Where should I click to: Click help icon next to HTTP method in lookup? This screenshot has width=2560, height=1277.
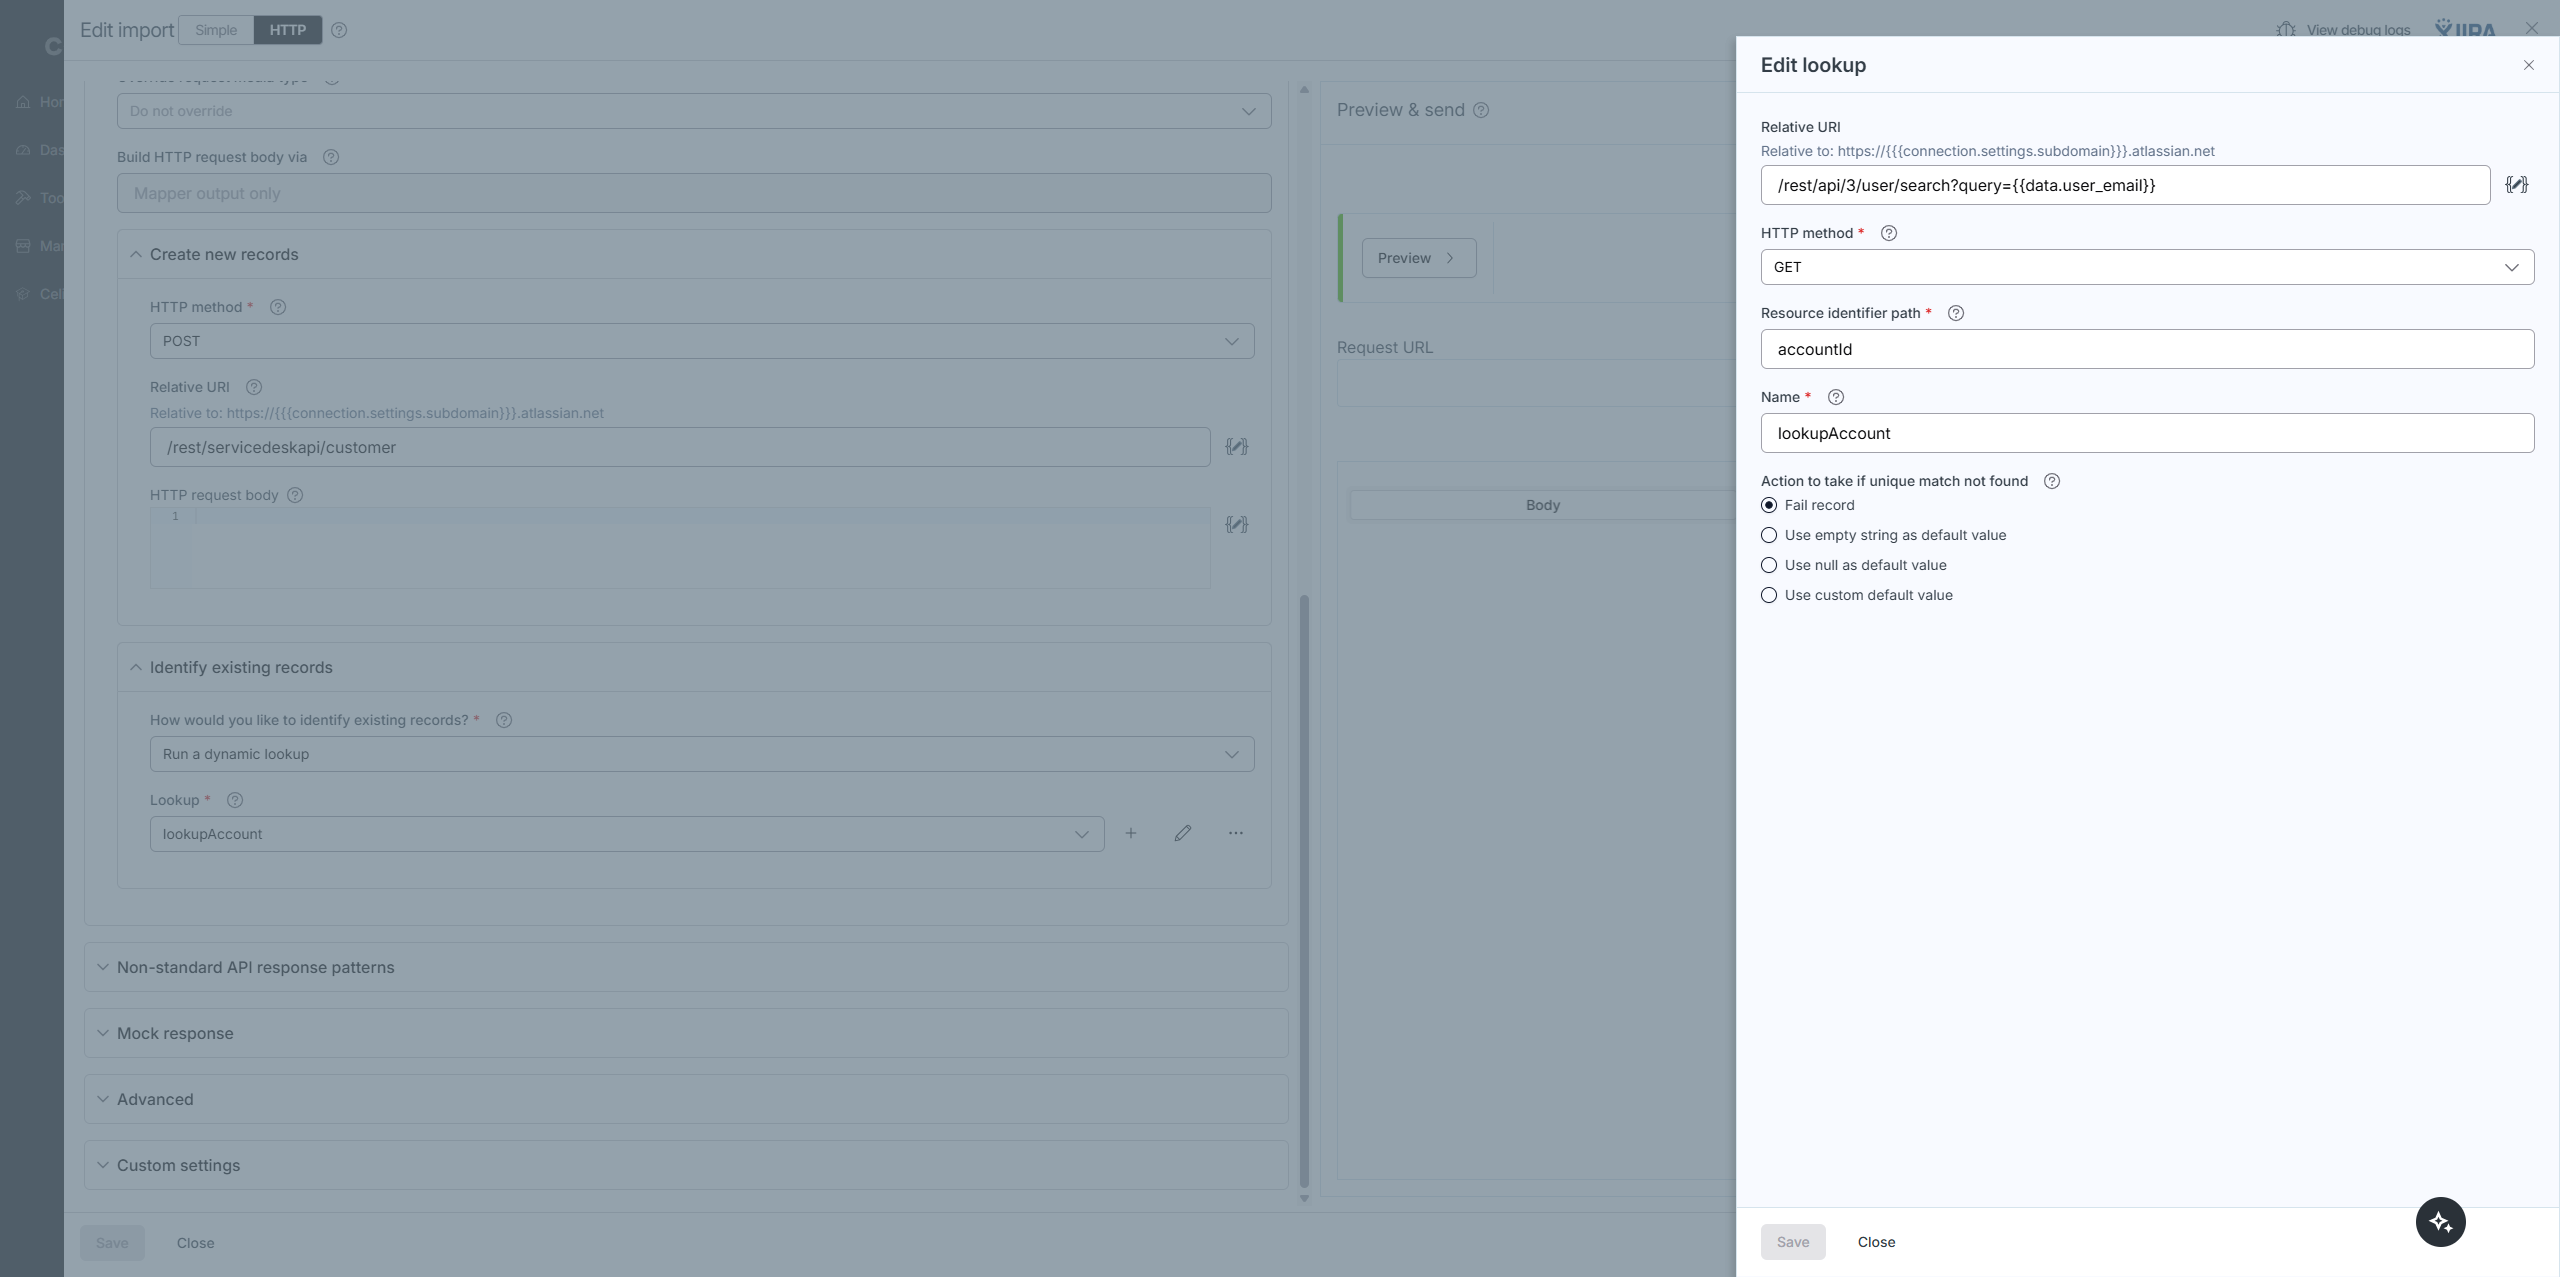pos(1888,233)
